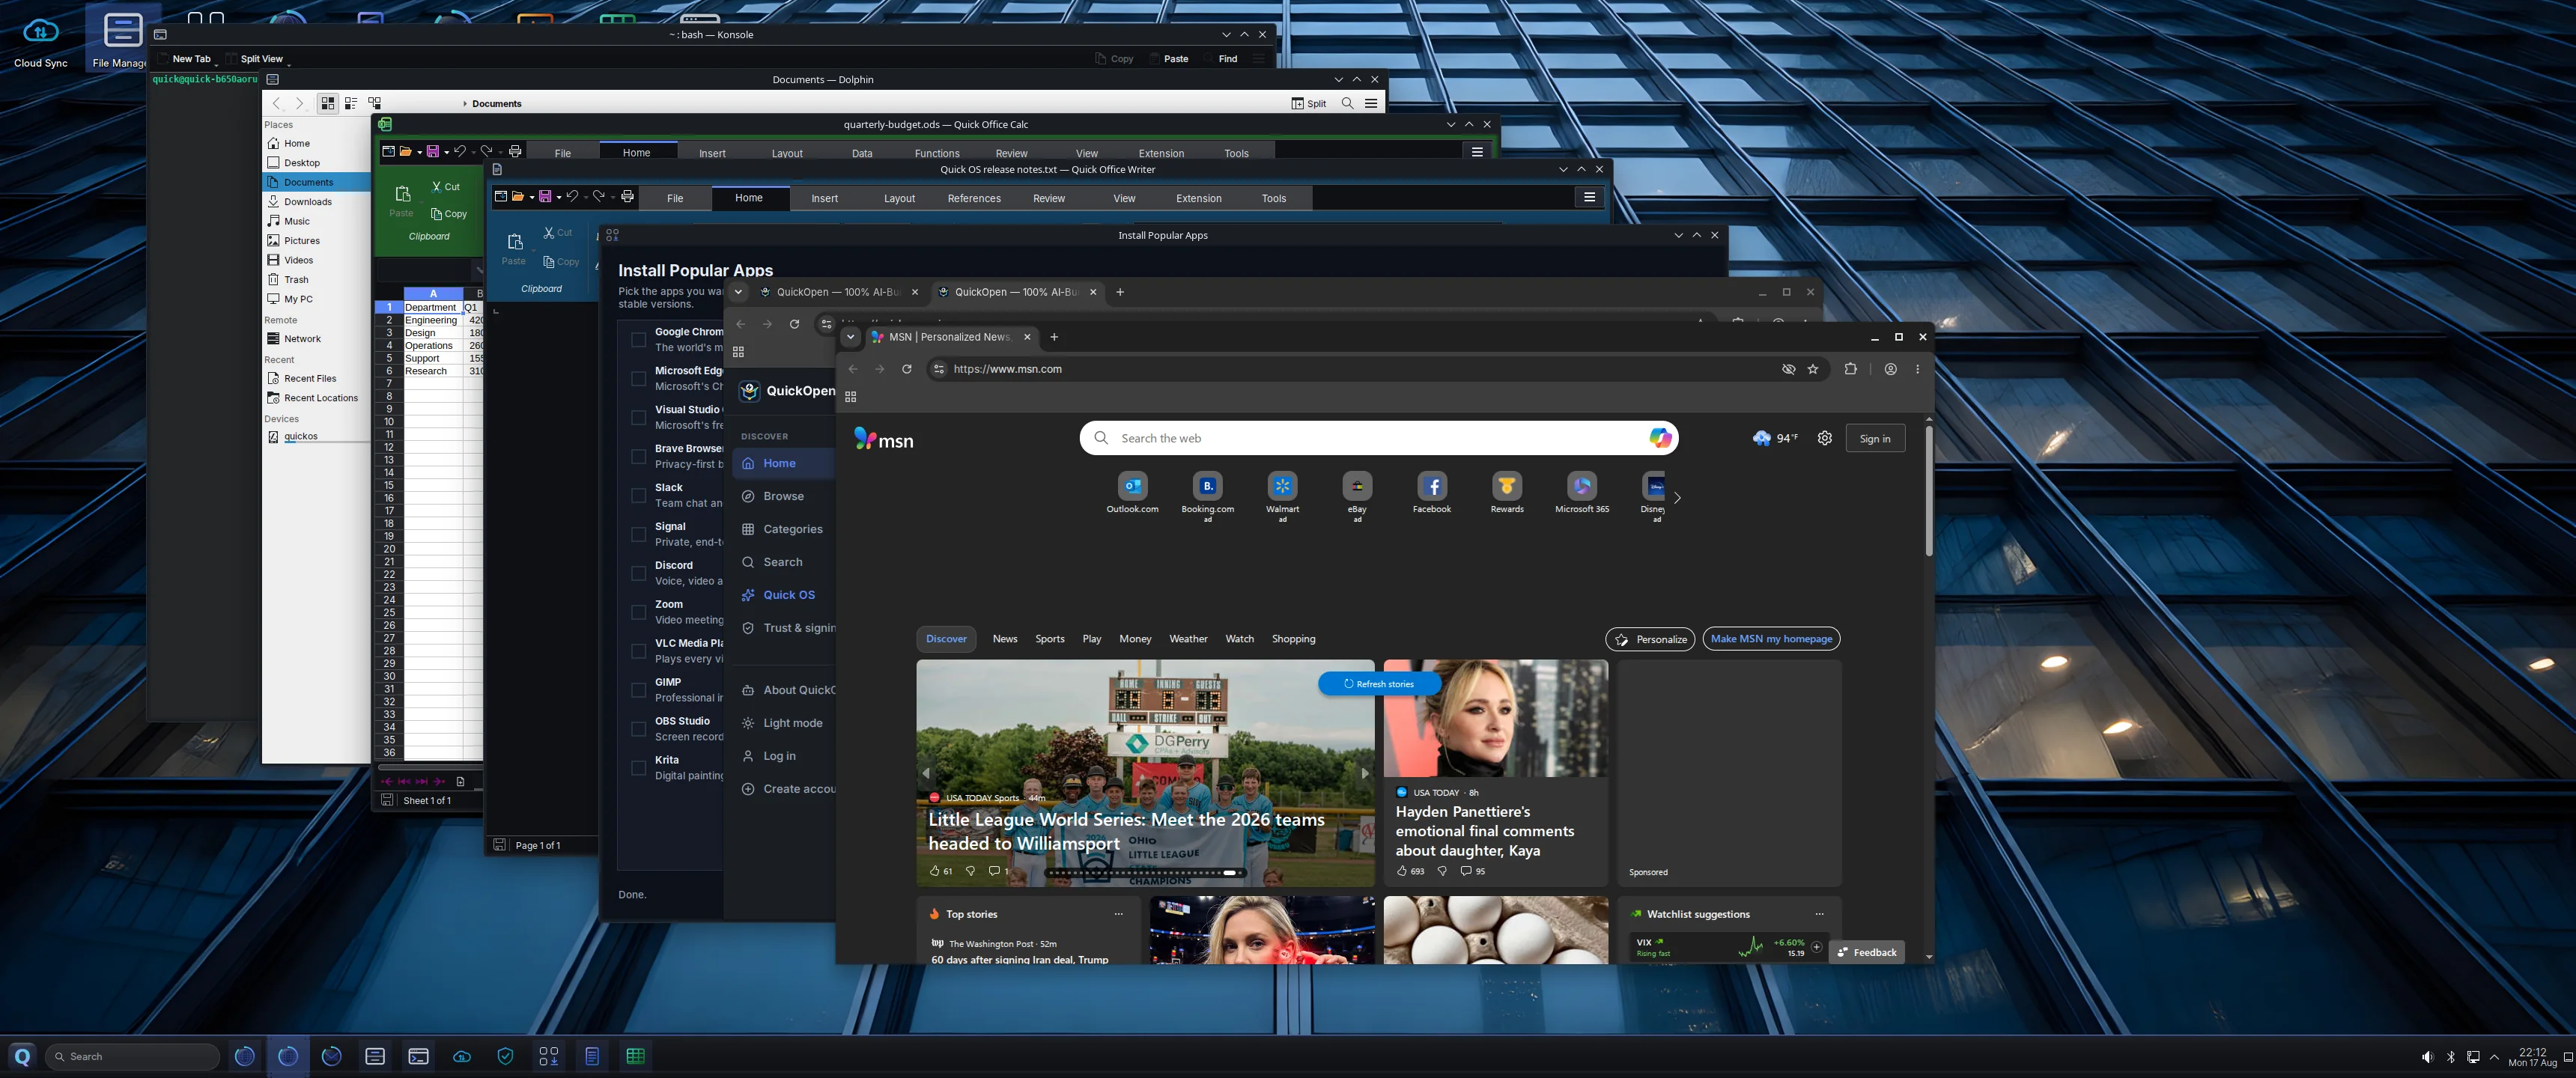Click the profile avatar icon in MSN browser toolbar
Image resolution: width=2576 pixels, height=1078 pixels.
pos(1890,369)
